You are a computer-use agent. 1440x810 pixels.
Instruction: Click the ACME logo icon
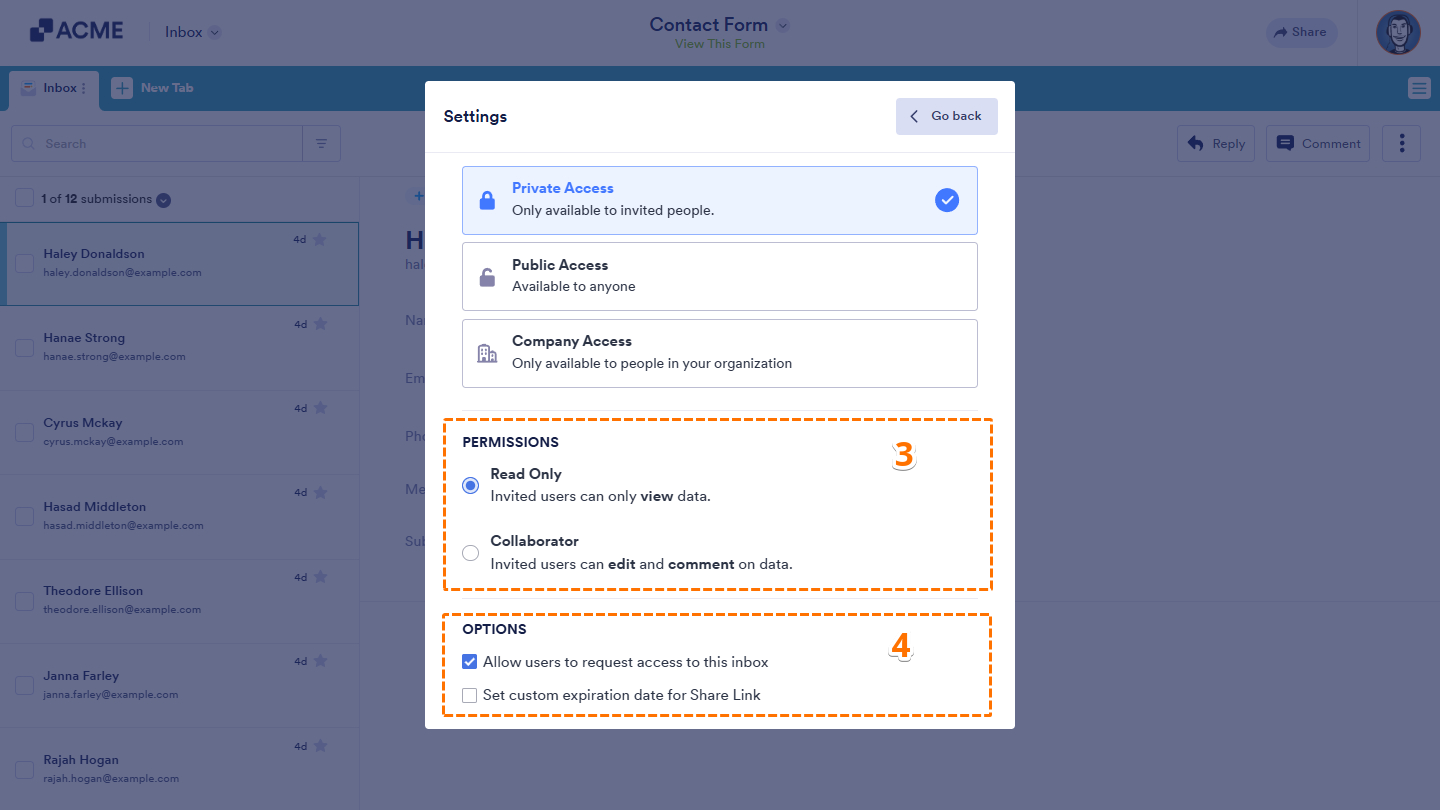click(41, 29)
